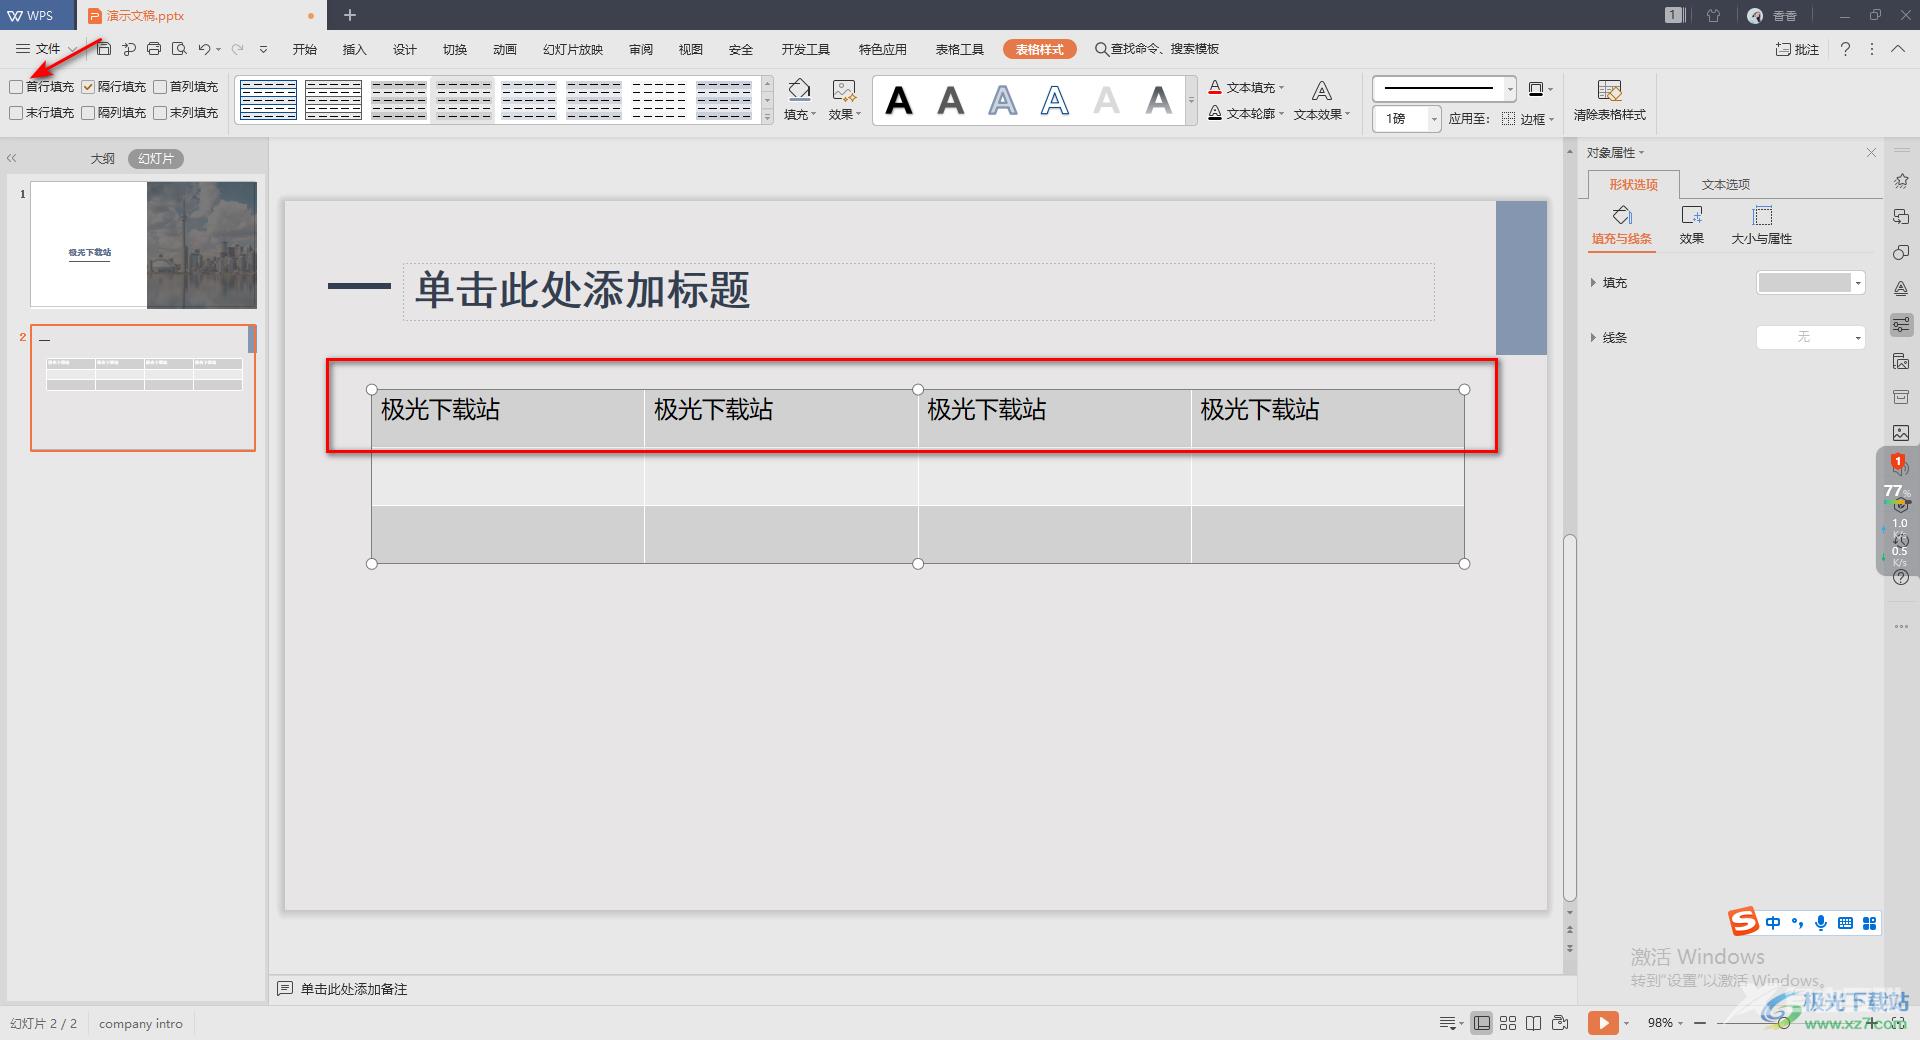Expand the 填充 section in properties panel
The image size is (1920, 1040).
[1593, 283]
